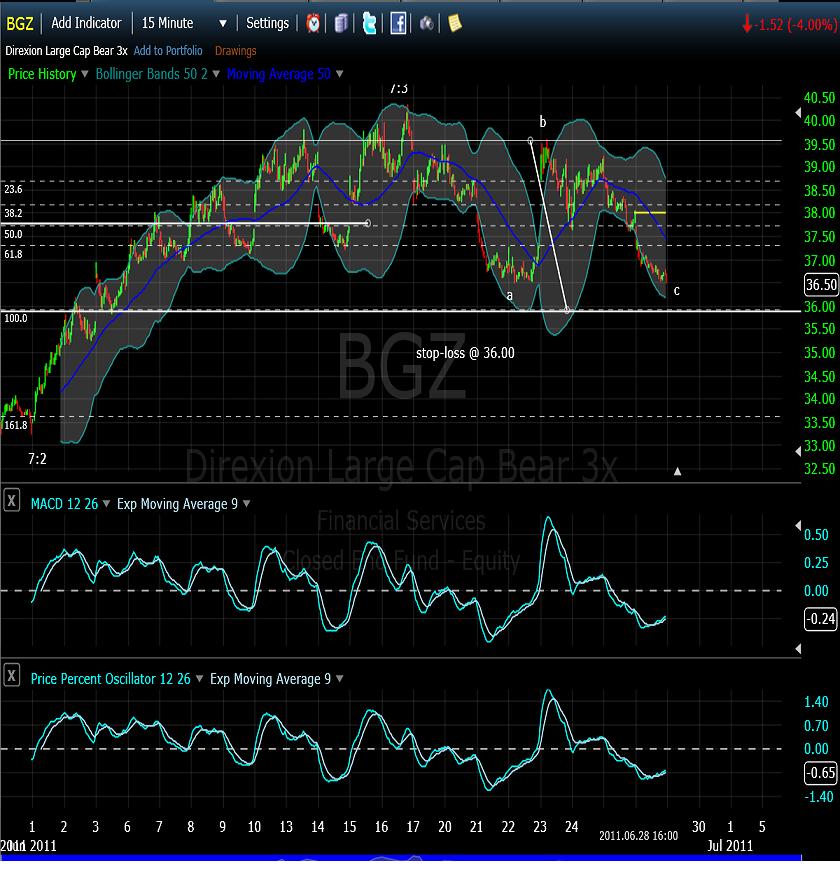Image resolution: width=840 pixels, height=877 pixels.
Task: Open the 15 Minute timeframe dropdown
Action: (x=223, y=23)
